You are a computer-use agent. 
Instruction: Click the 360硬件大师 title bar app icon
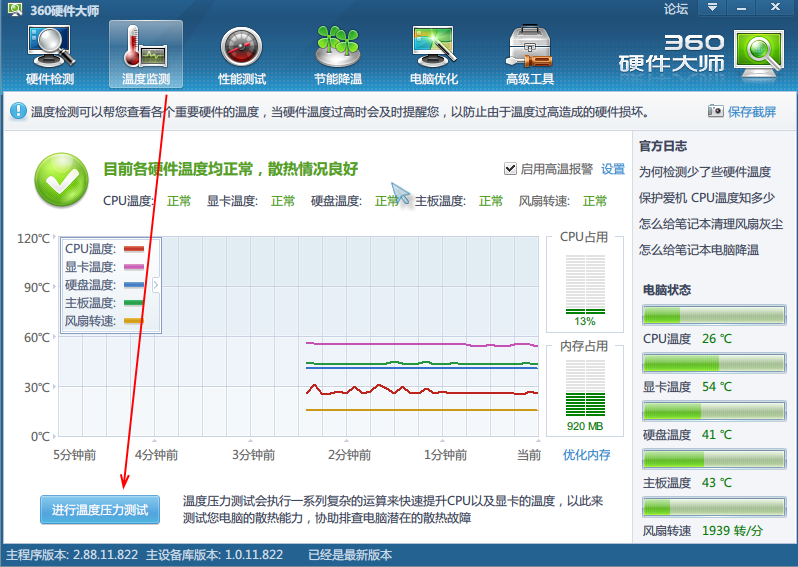tap(15, 9)
